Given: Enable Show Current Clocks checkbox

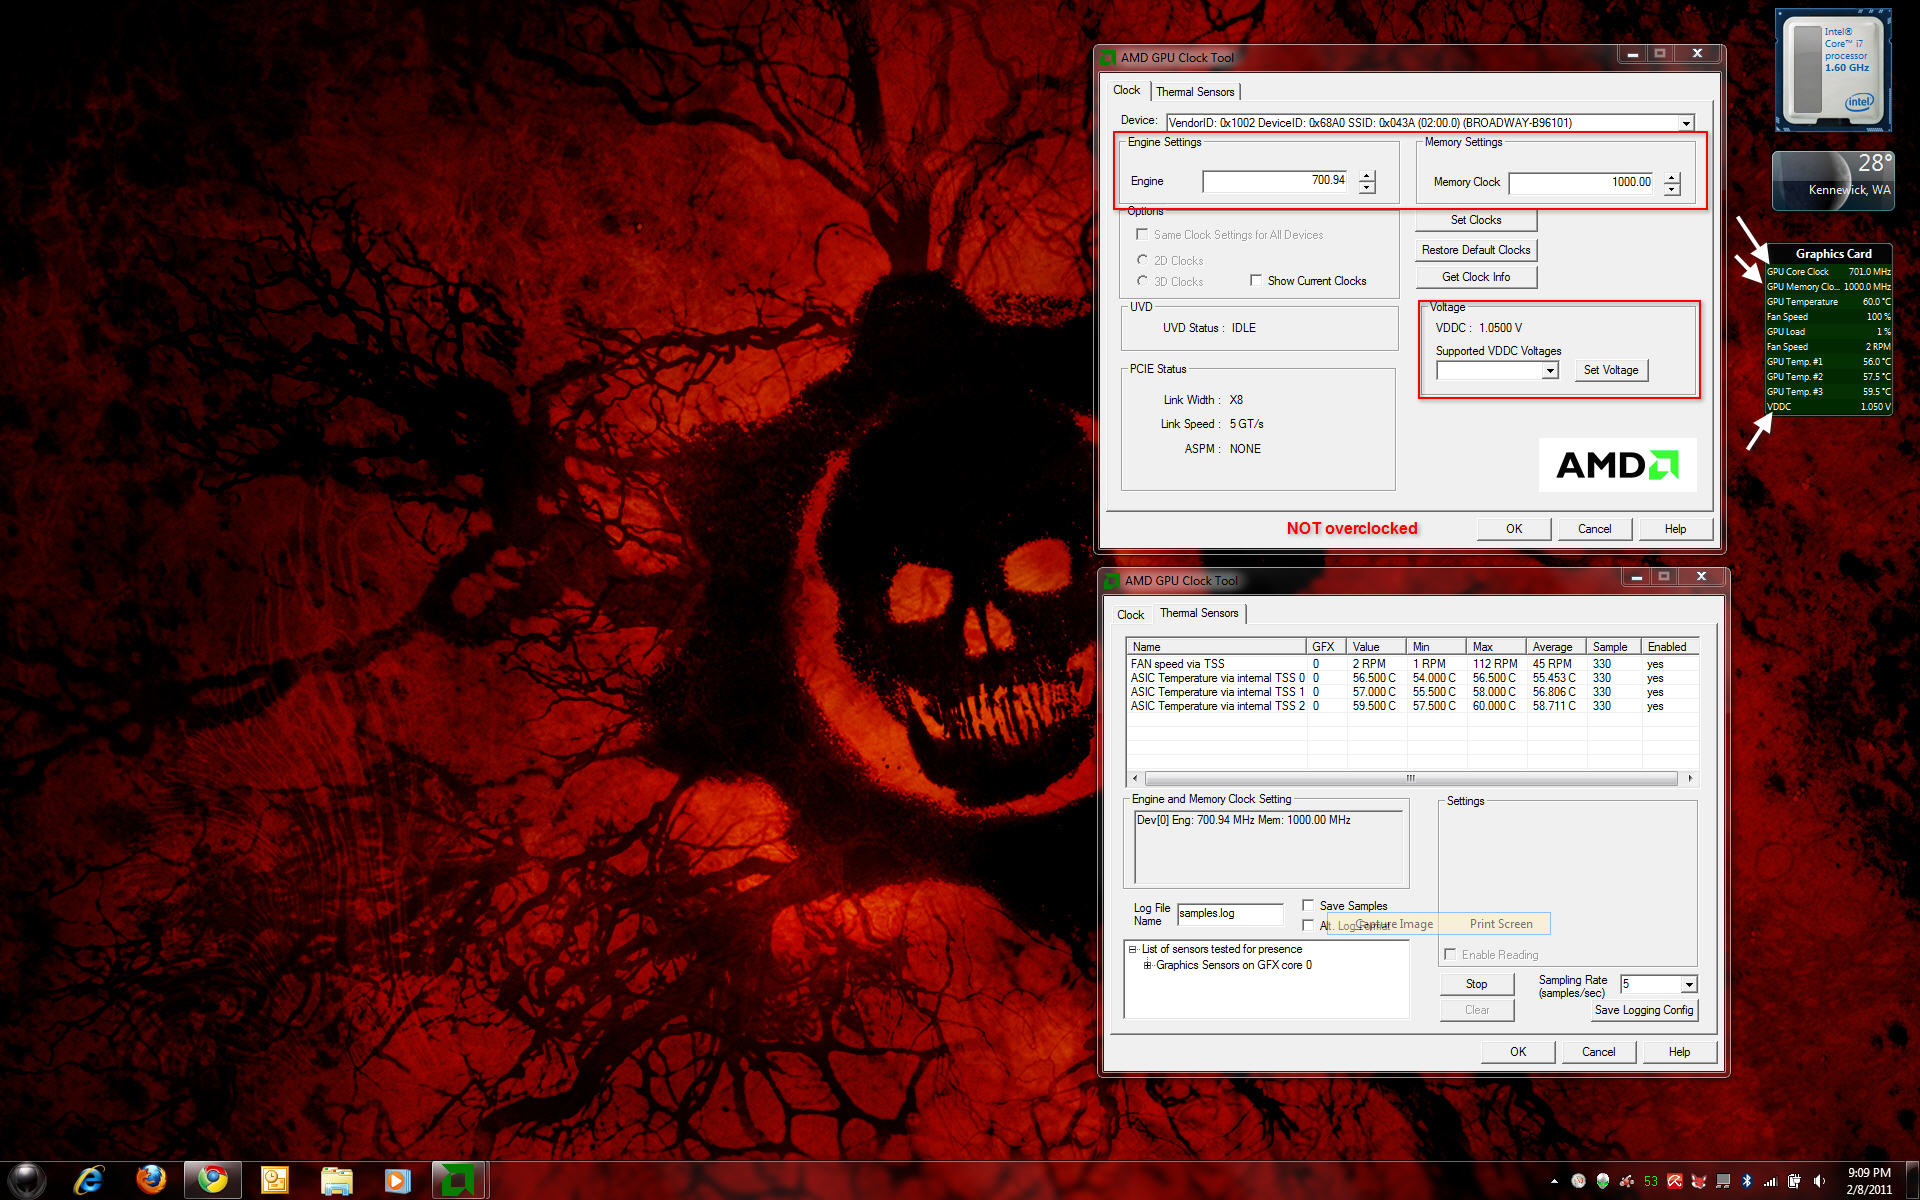Looking at the screenshot, I should click(1256, 281).
